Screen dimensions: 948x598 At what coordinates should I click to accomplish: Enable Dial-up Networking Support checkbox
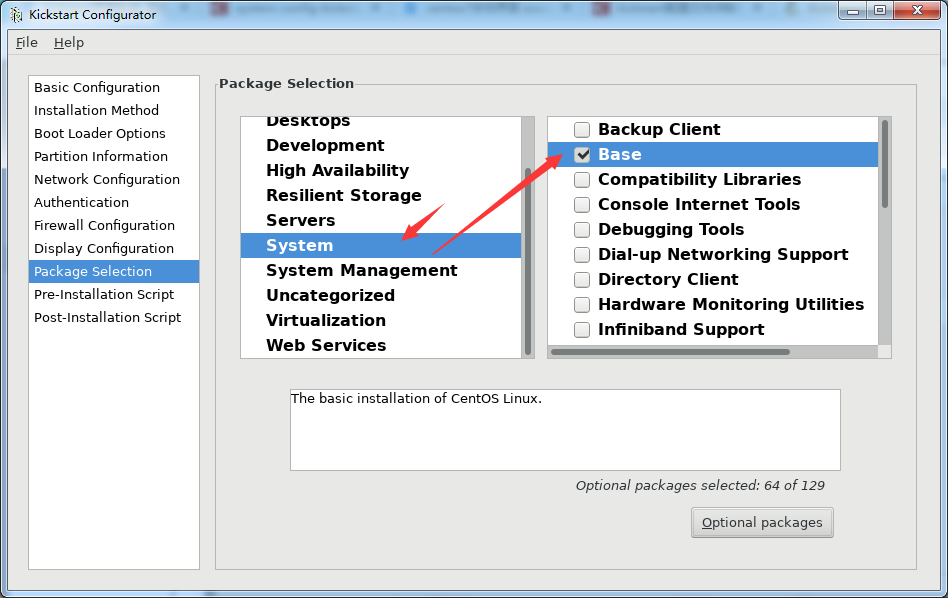coord(582,255)
